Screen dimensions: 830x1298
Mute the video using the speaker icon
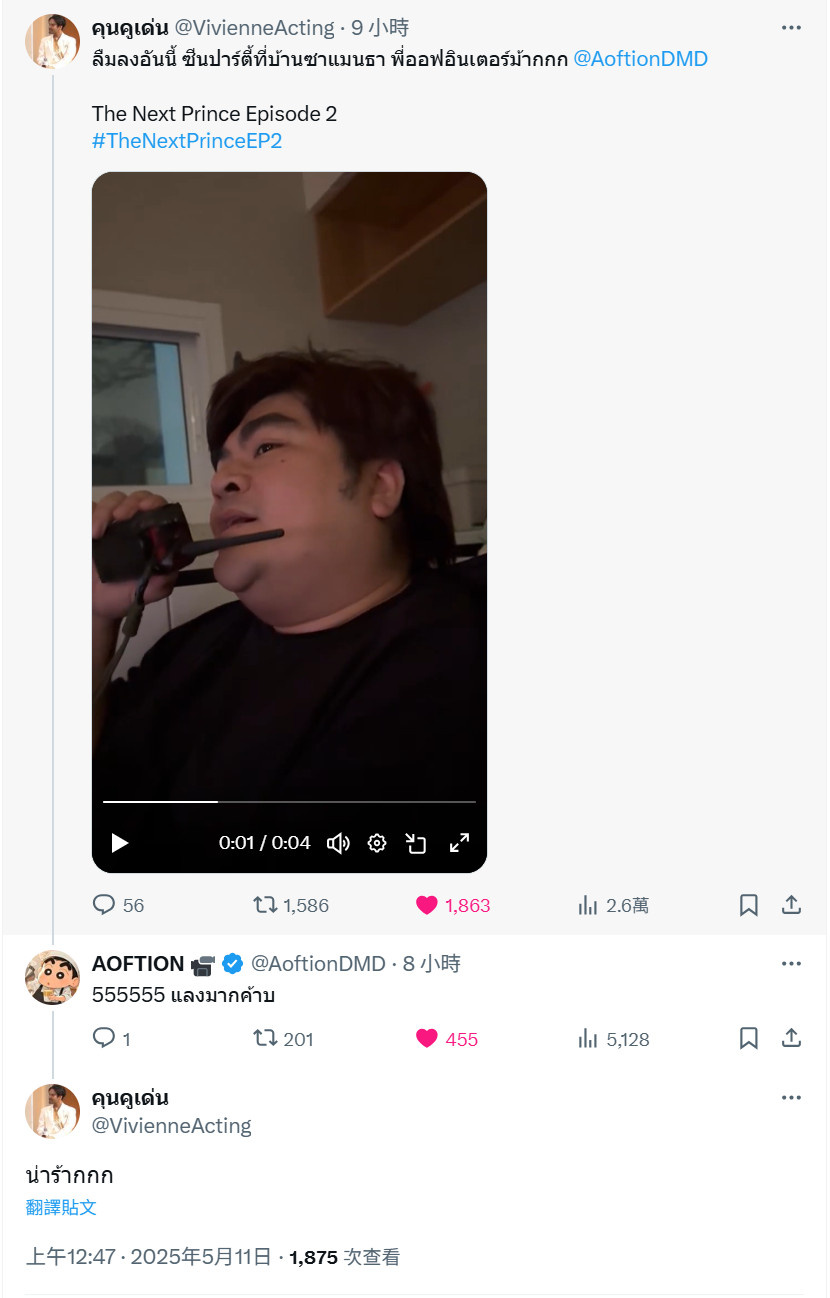click(x=338, y=843)
